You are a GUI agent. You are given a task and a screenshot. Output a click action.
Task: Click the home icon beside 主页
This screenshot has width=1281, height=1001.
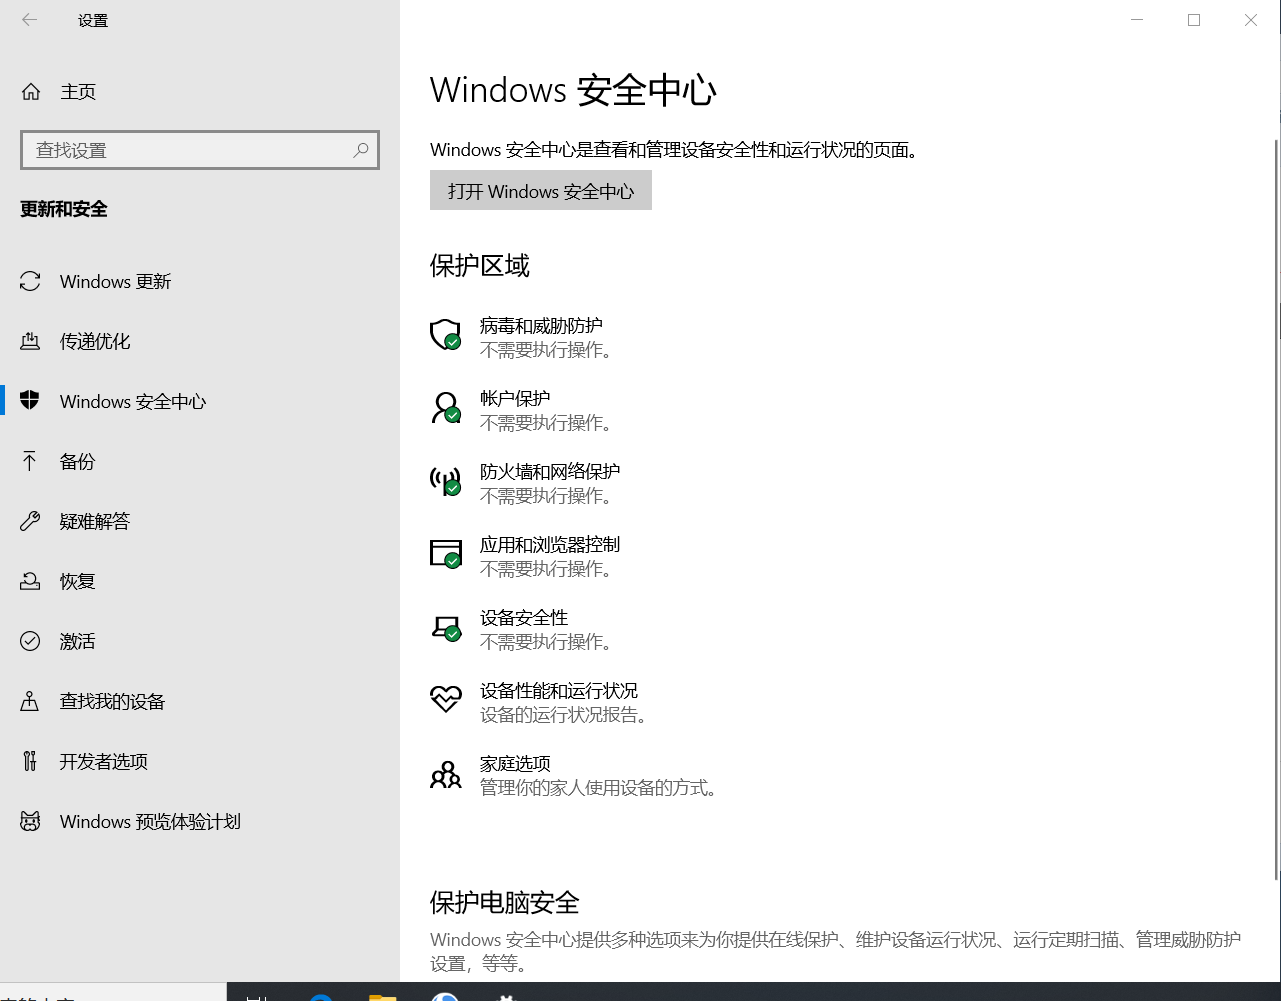31,92
